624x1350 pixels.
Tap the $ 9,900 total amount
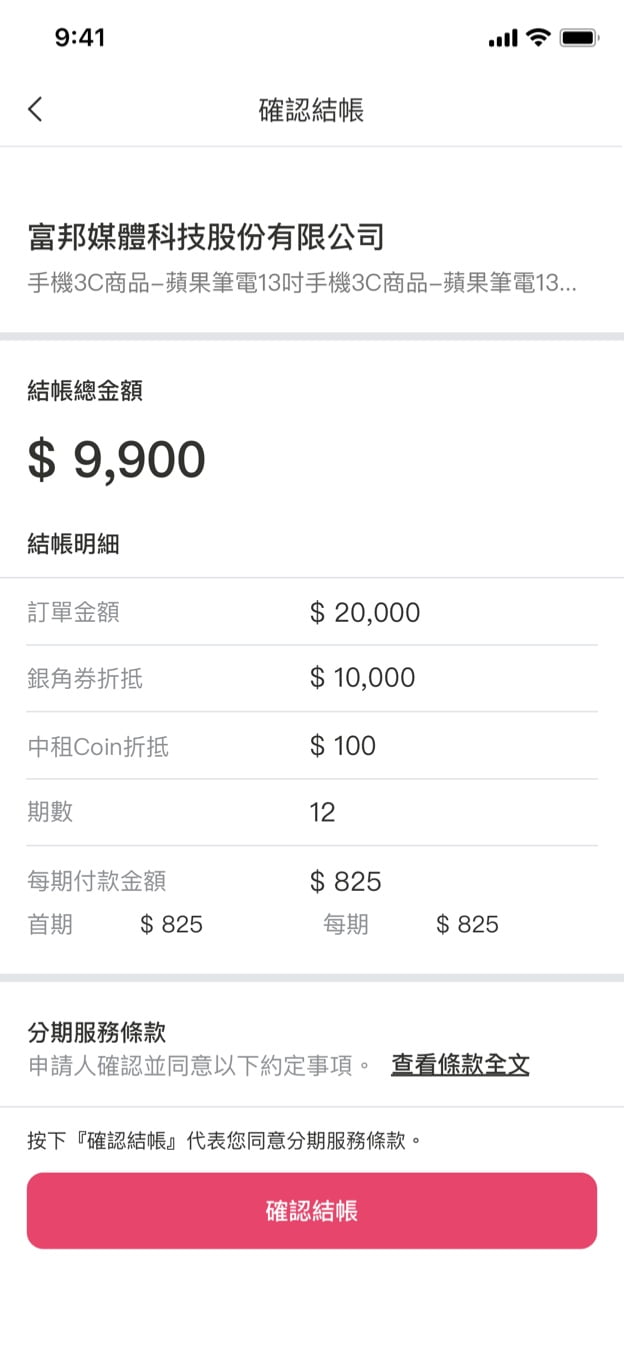click(116, 460)
